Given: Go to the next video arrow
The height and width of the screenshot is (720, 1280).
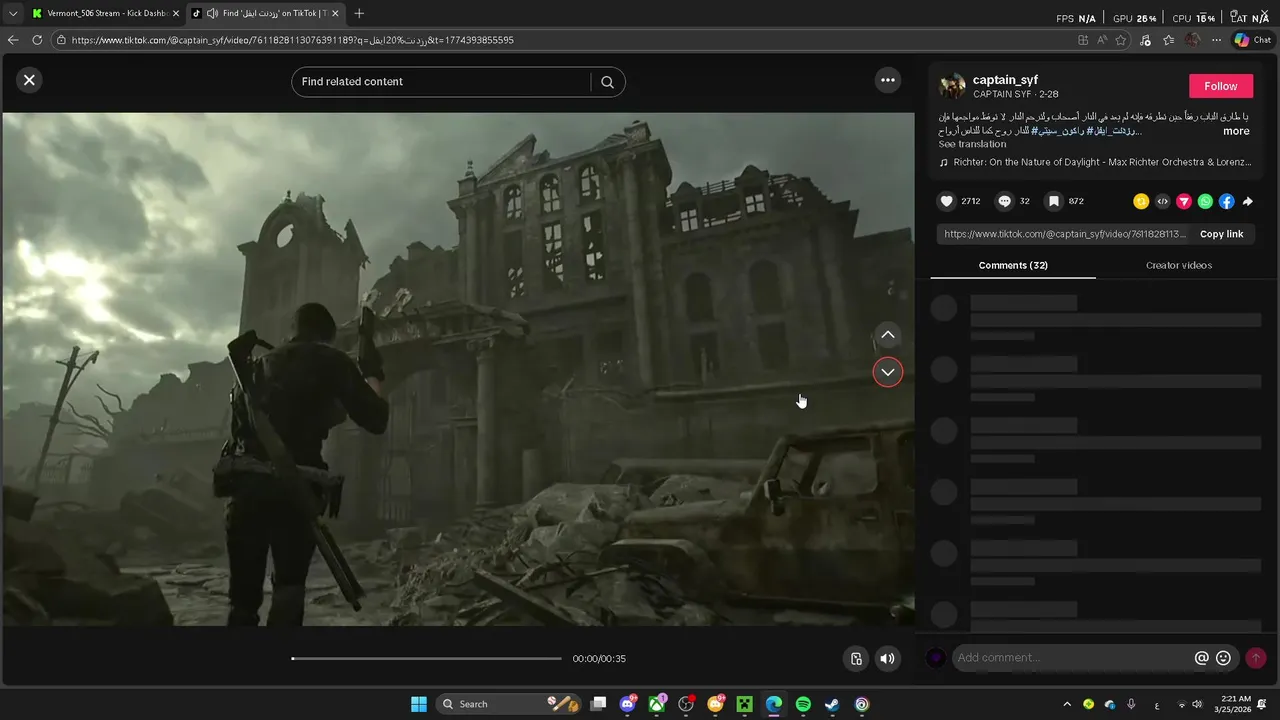Looking at the screenshot, I should [887, 372].
